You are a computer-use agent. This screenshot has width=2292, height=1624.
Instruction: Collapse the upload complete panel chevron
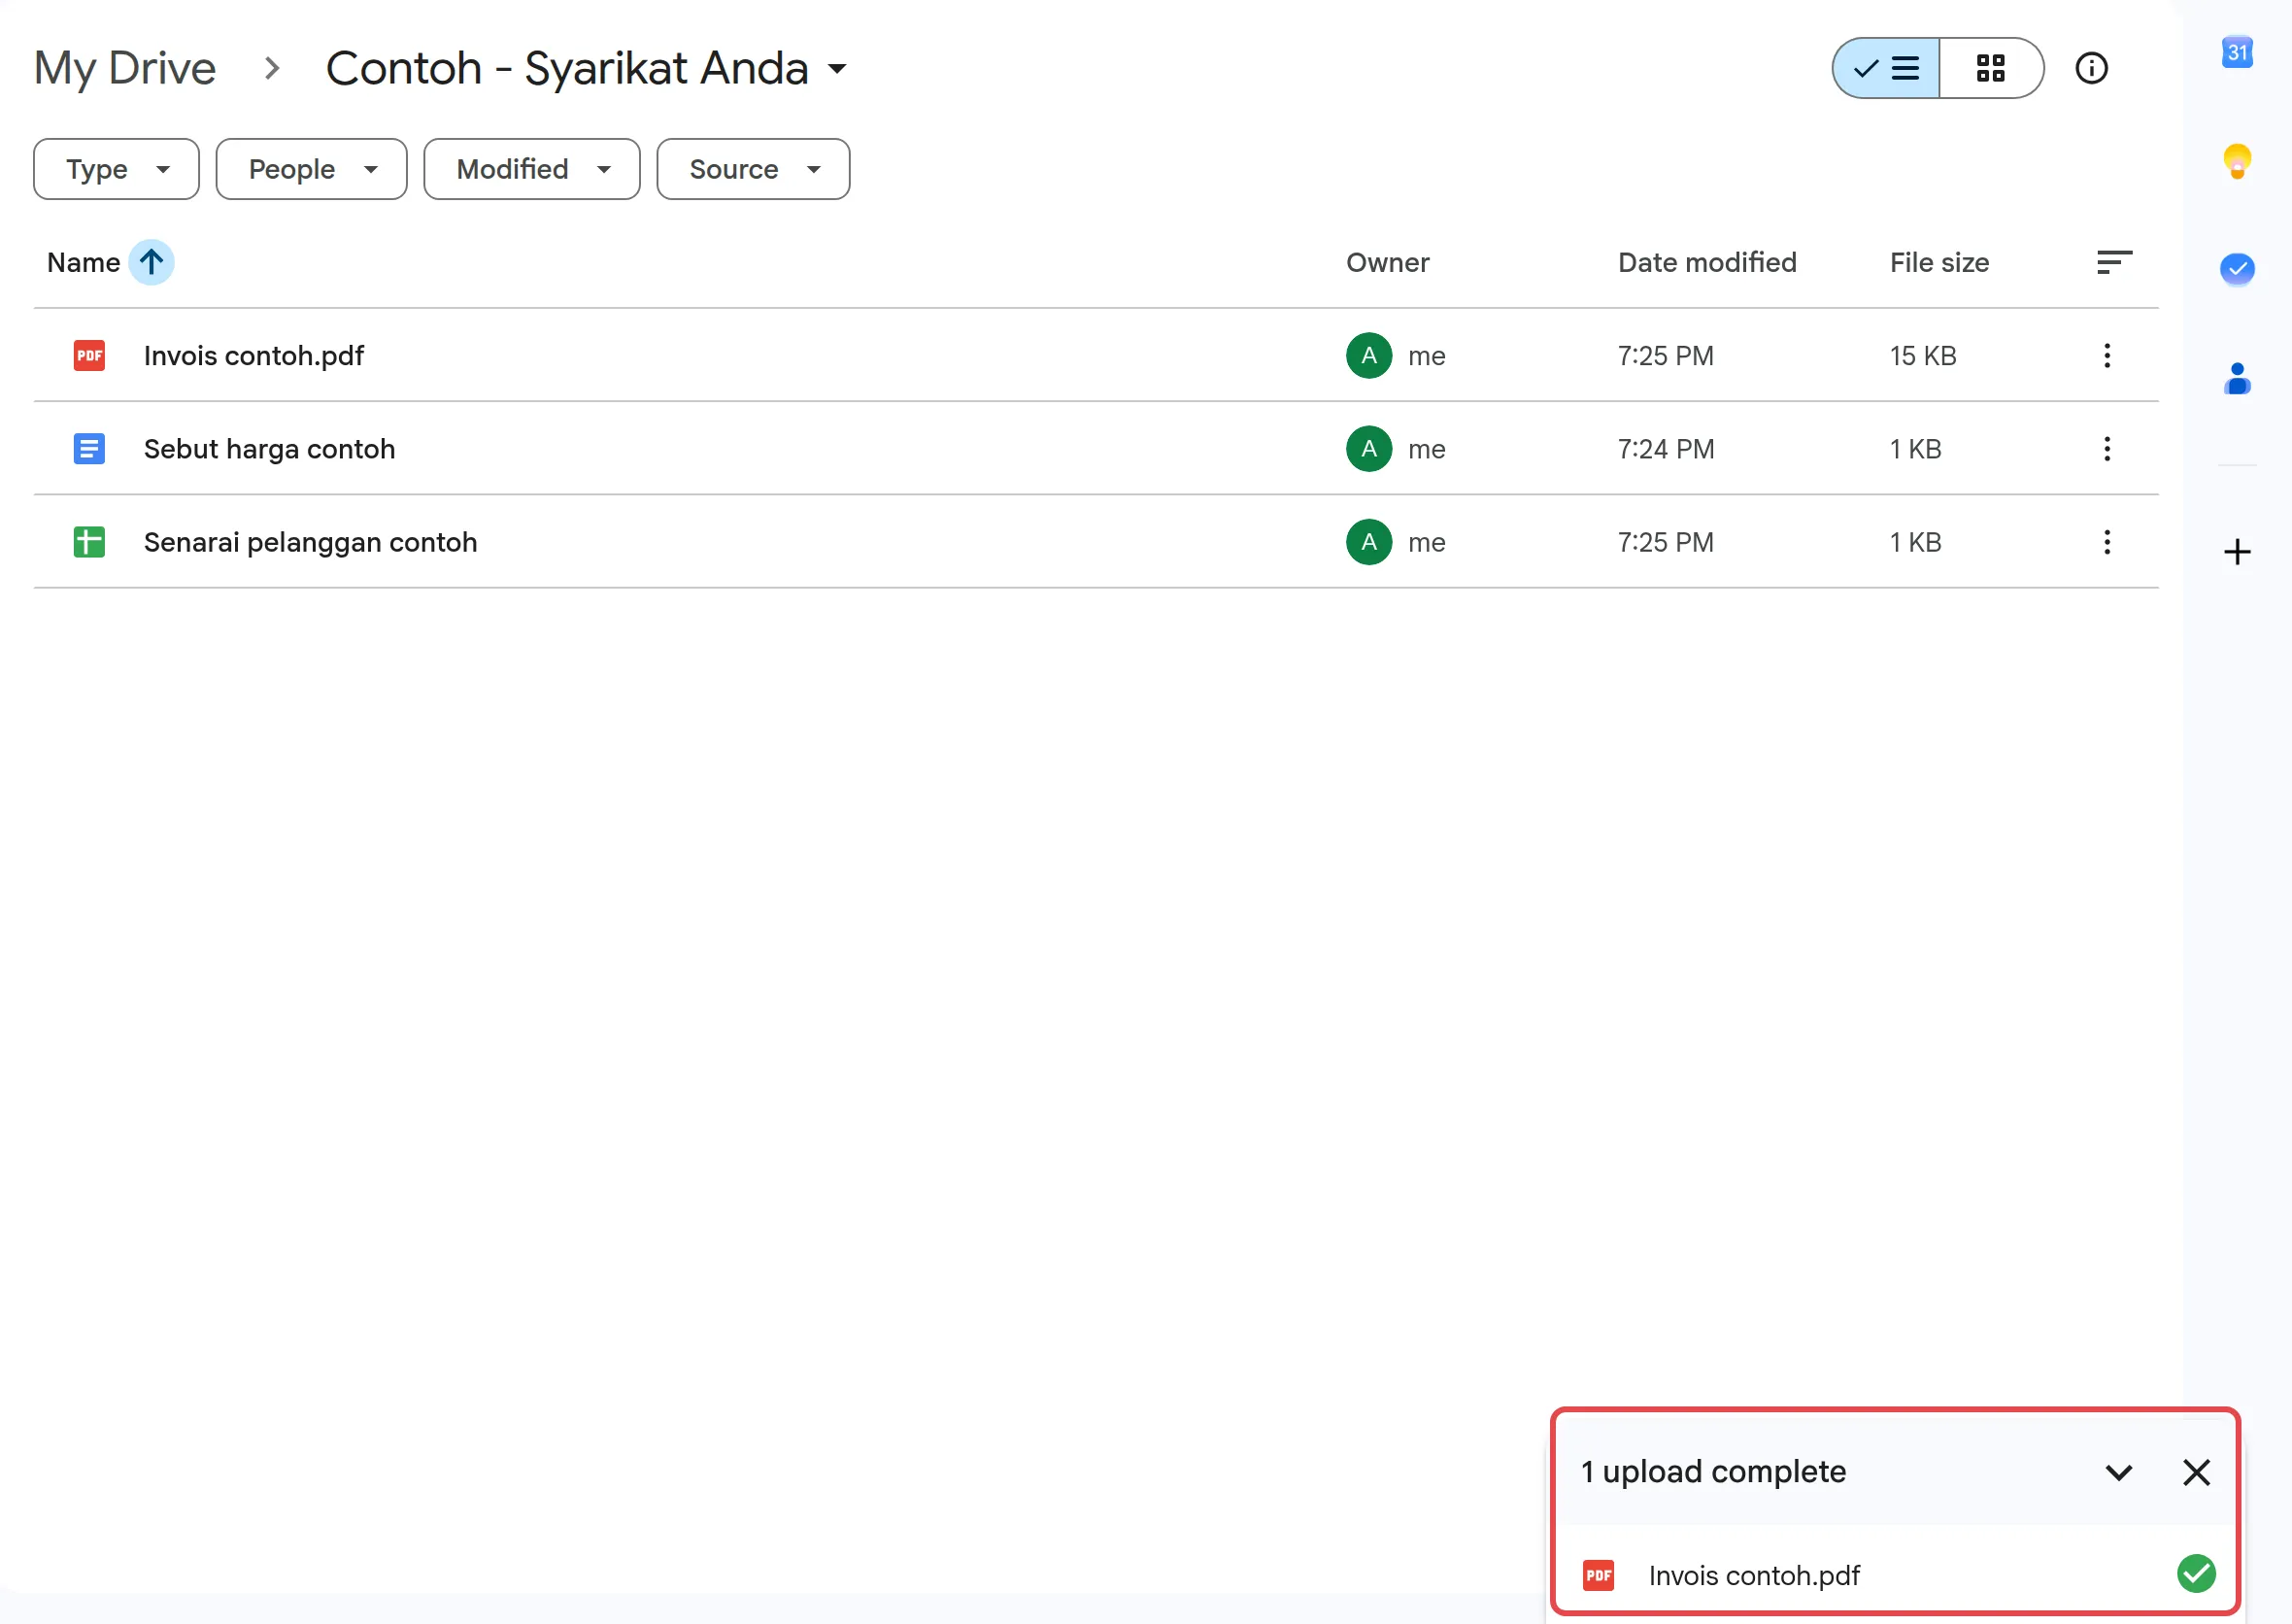tap(2117, 1471)
